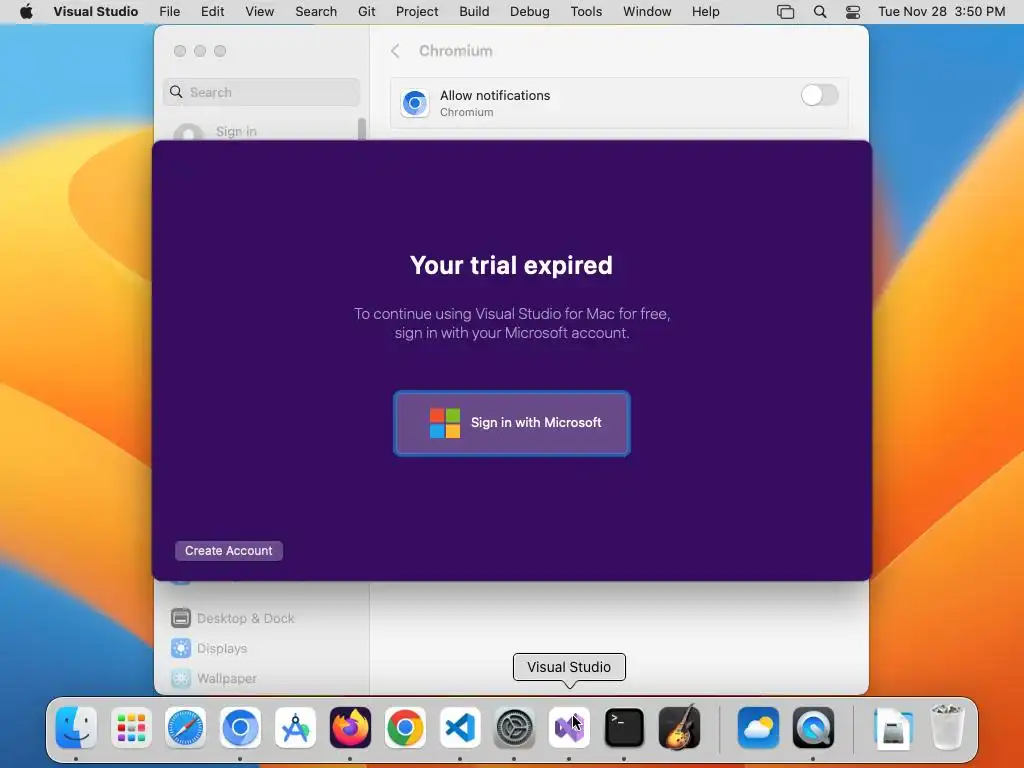Click the Visual Studio dock icon
This screenshot has width=1024, height=768.
[569, 728]
